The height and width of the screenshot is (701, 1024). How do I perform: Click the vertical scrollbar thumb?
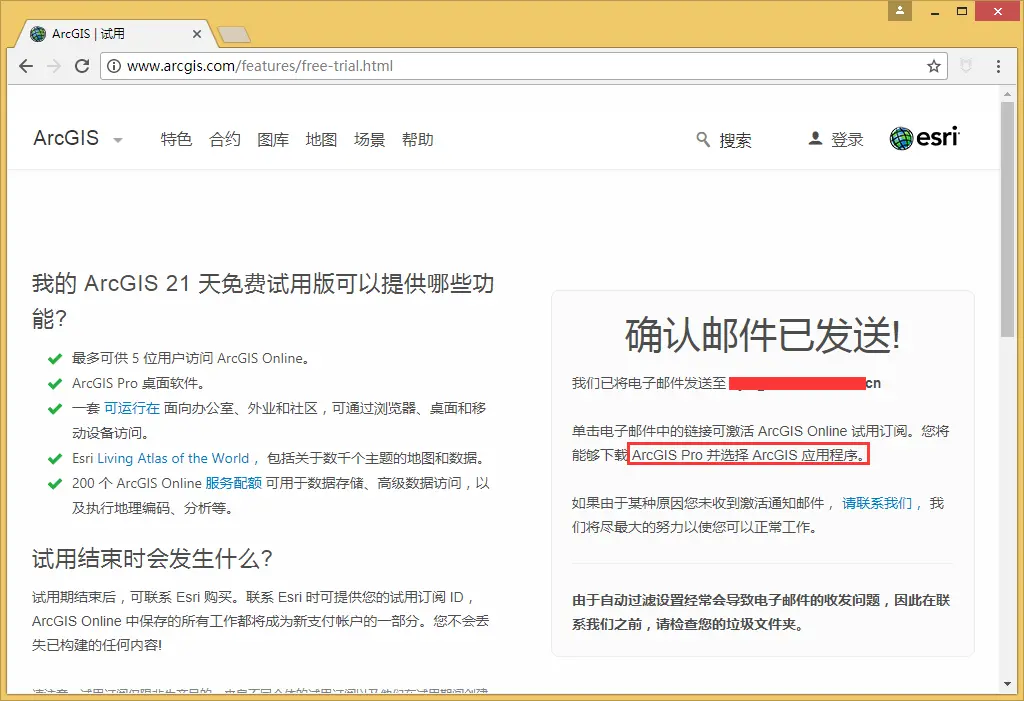tap(1007, 219)
